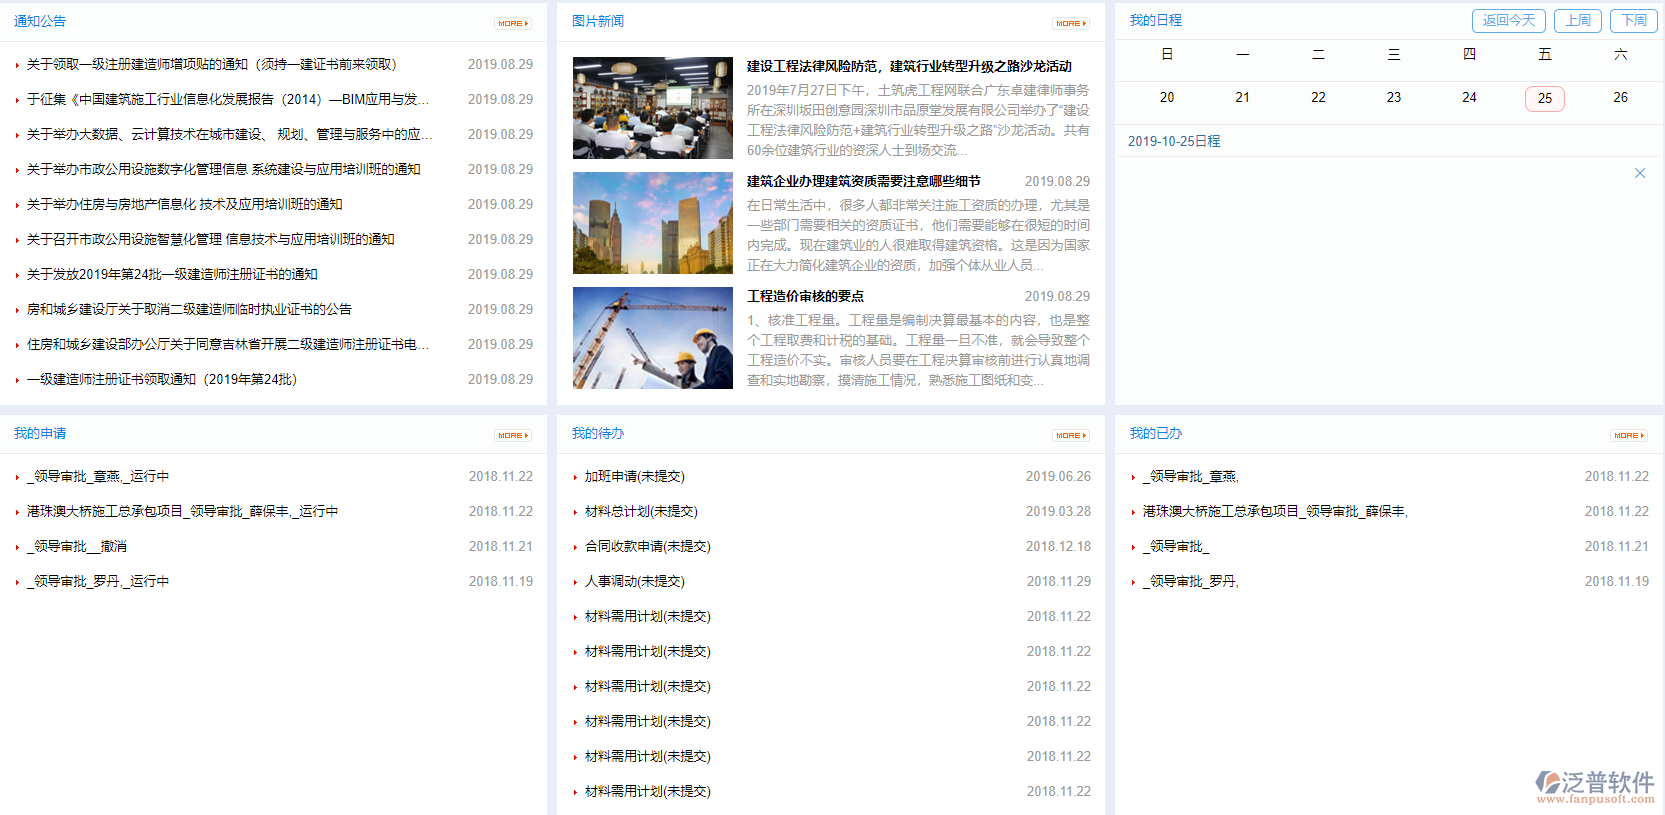
Task: Click the 返回今天 button
Action: tap(1508, 20)
